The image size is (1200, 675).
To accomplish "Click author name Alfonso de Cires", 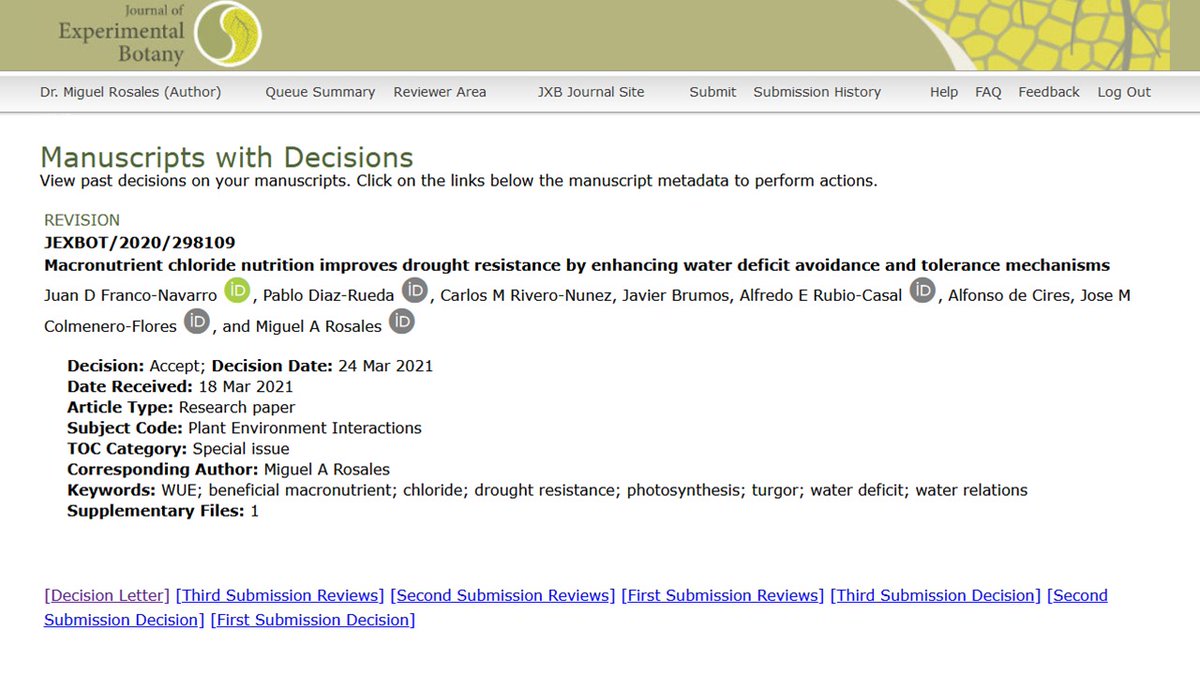I will [1009, 295].
